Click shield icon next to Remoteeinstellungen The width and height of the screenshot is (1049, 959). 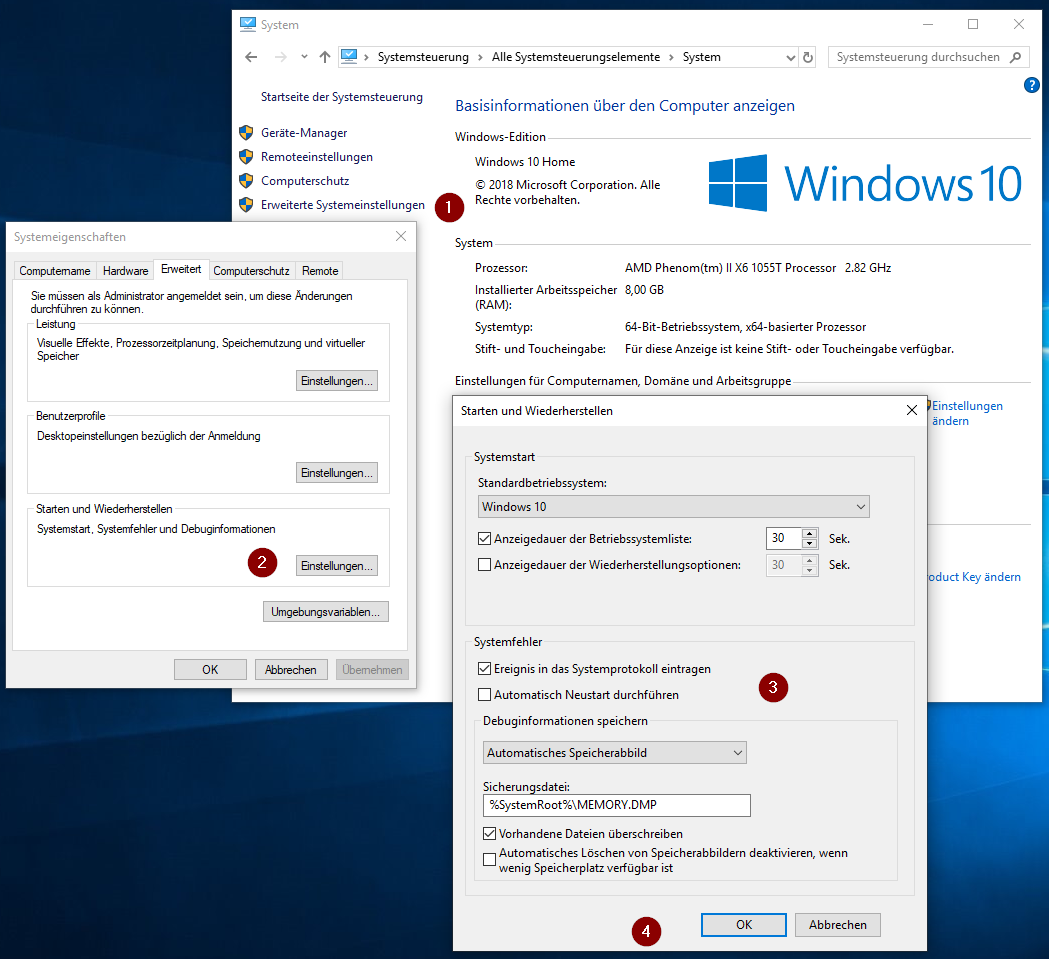pos(246,157)
